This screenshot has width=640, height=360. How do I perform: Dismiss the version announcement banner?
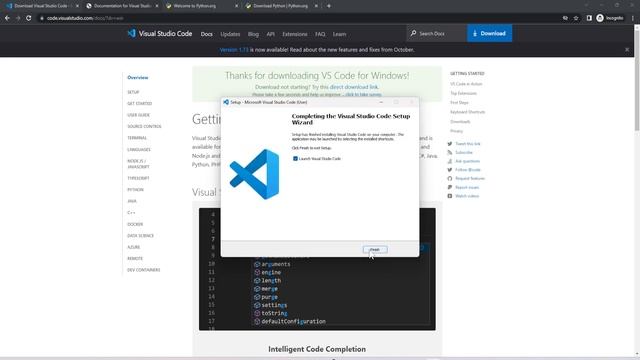(627, 49)
